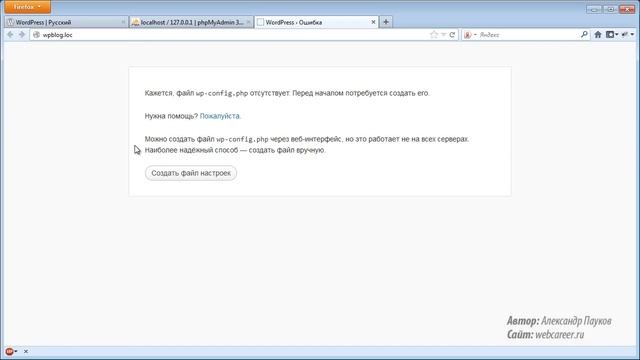Click the site identity globe icon
This screenshot has width=640, height=360.
(36, 35)
